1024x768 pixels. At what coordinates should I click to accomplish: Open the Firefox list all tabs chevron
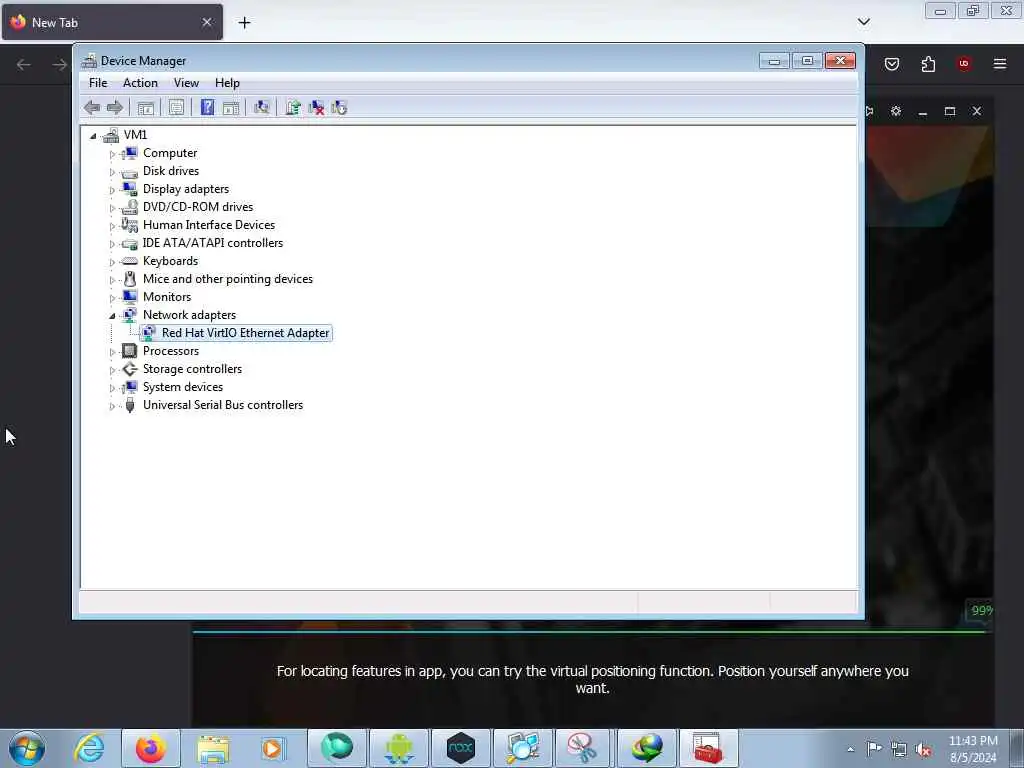tap(864, 22)
